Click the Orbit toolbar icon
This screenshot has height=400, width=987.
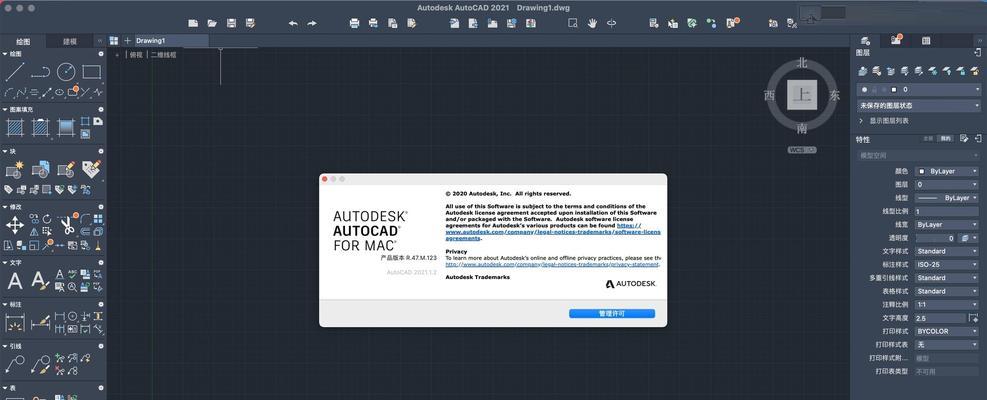coord(611,23)
